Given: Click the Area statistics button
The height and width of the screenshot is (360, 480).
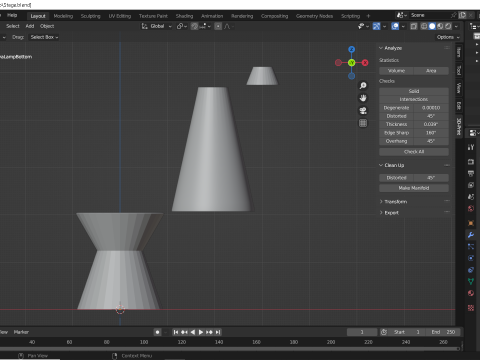Looking at the screenshot, I should coord(431,71).
